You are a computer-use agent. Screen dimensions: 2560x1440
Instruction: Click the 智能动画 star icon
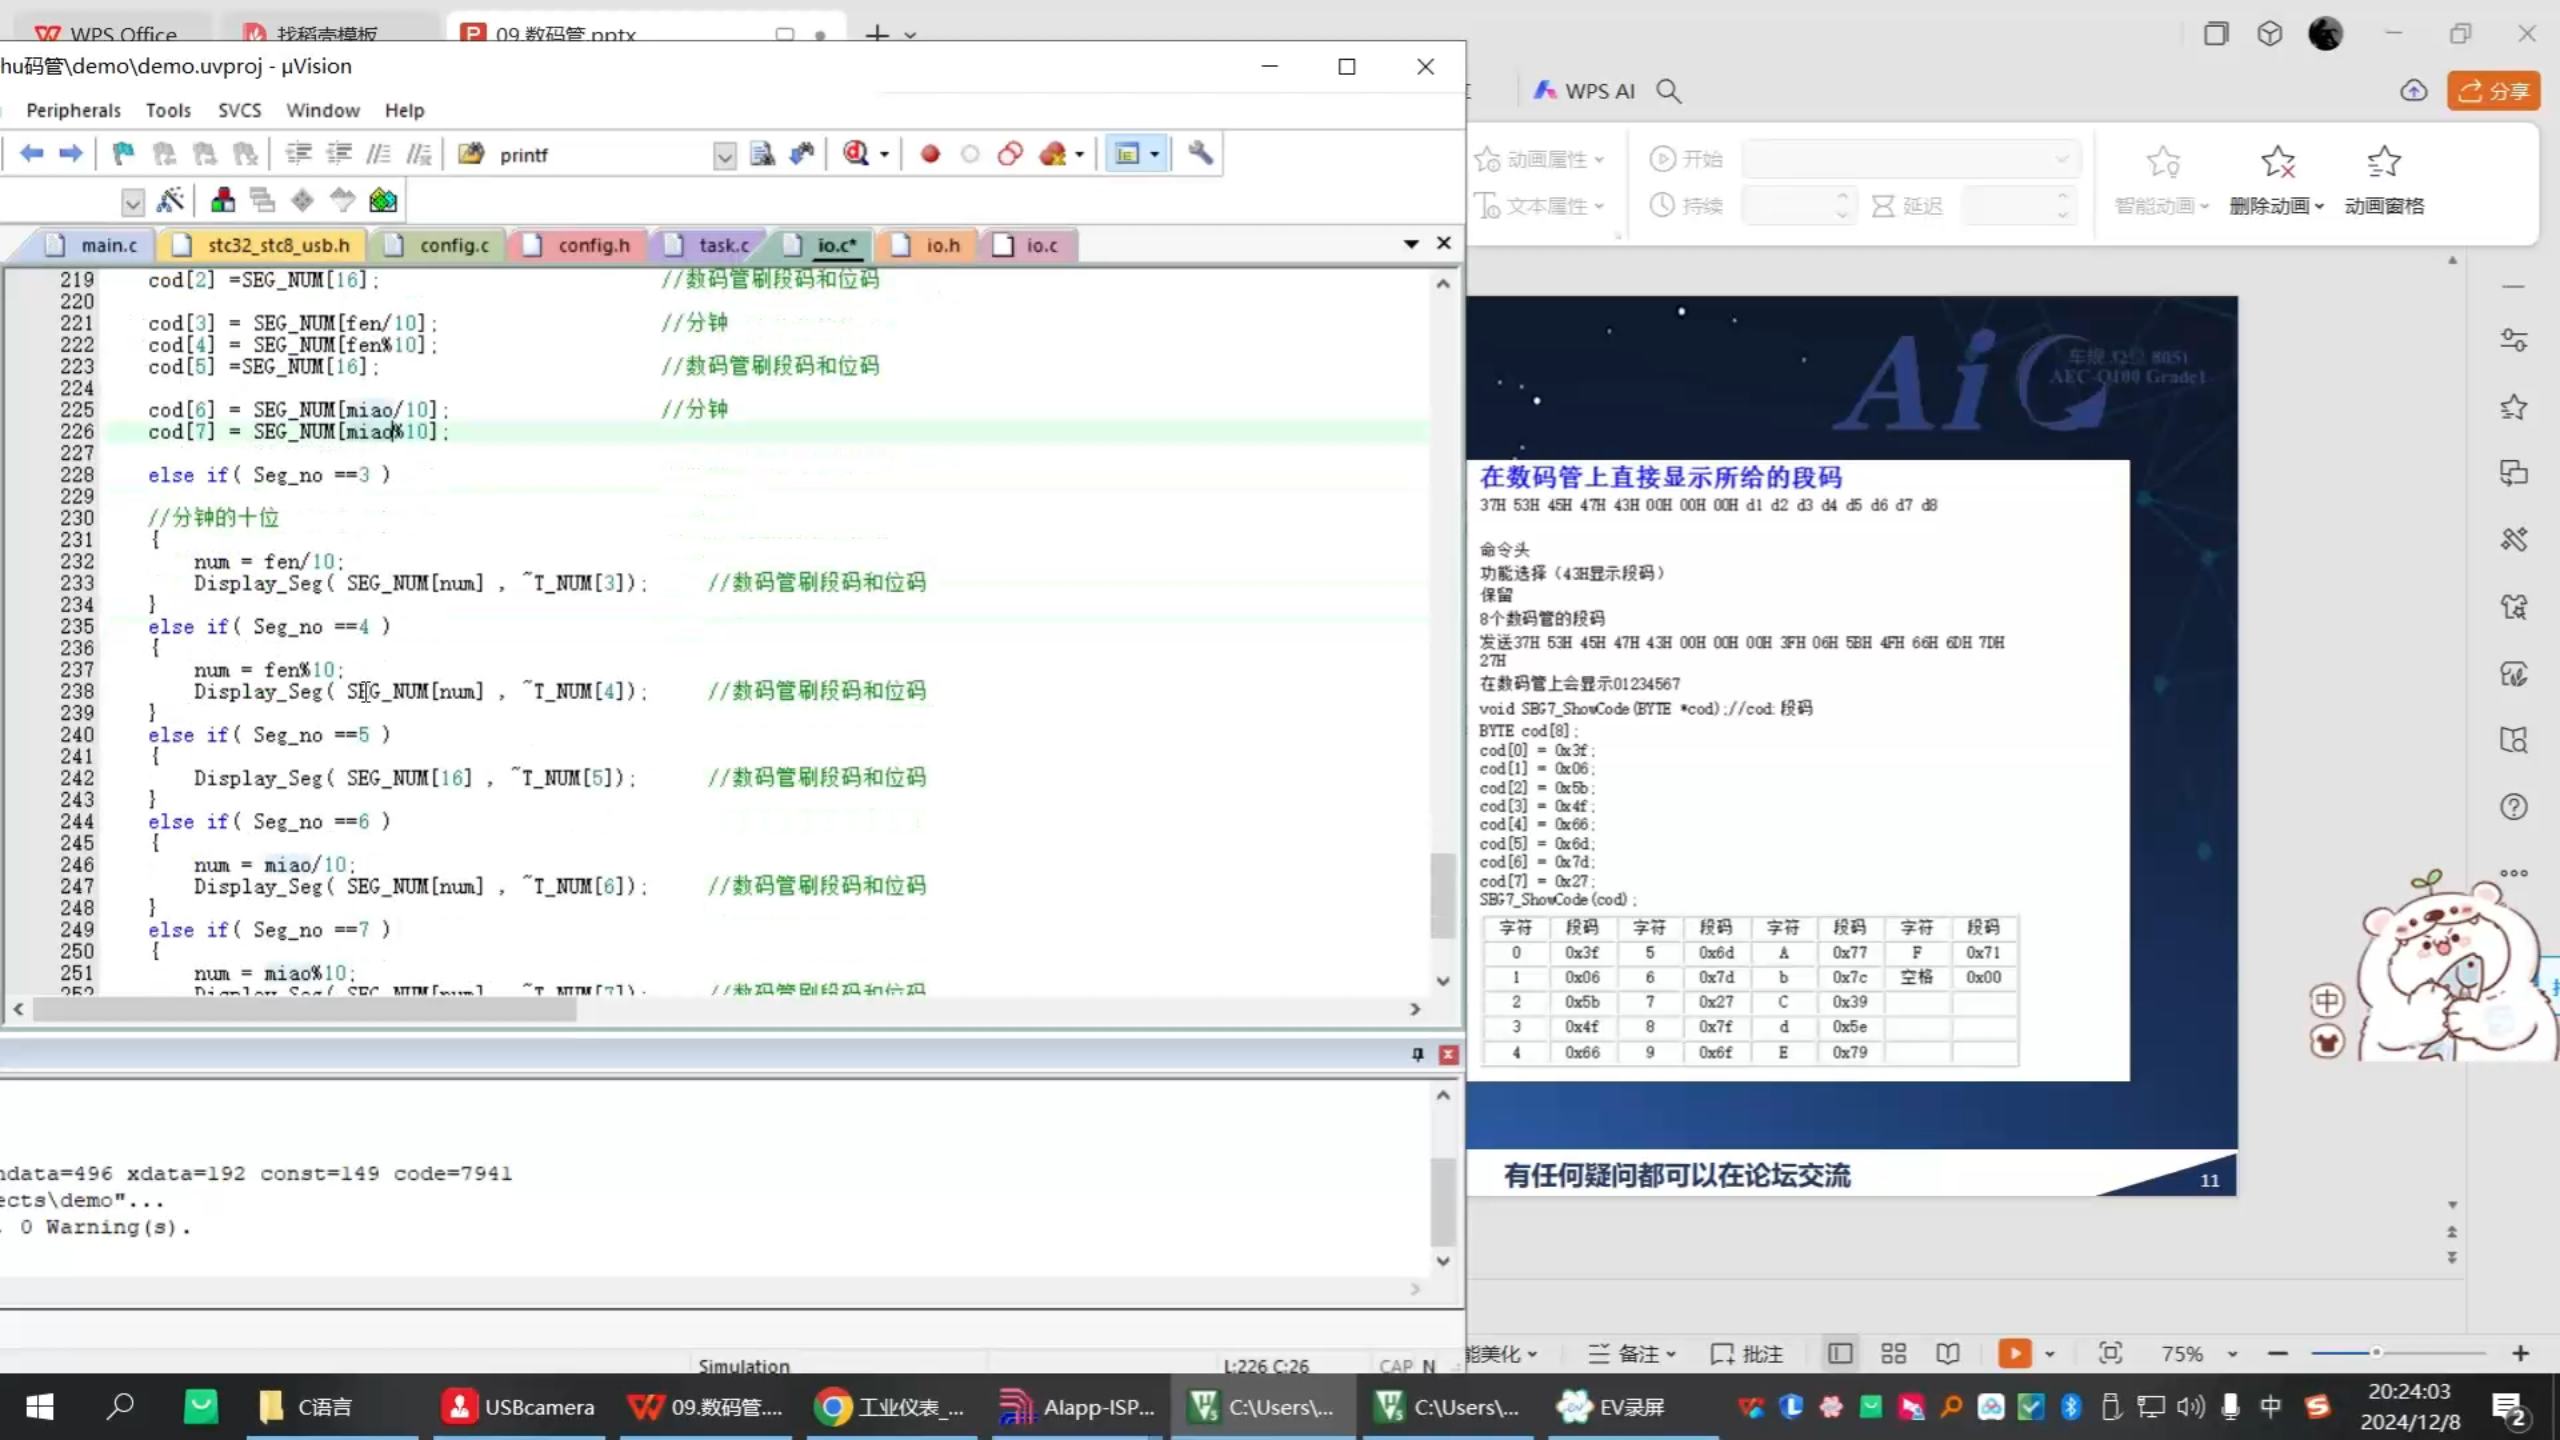tap(2163, 160)
